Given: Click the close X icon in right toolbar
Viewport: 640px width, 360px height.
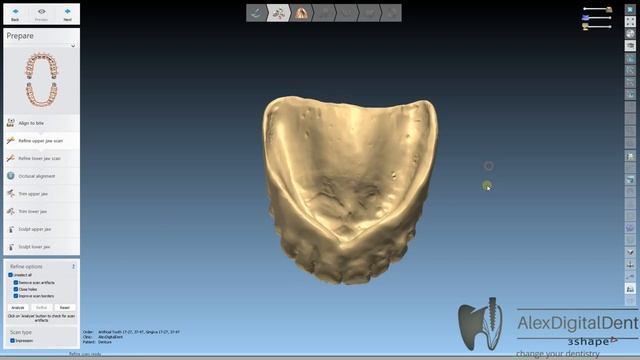Looking at the screenshot, I should point(630,9).
